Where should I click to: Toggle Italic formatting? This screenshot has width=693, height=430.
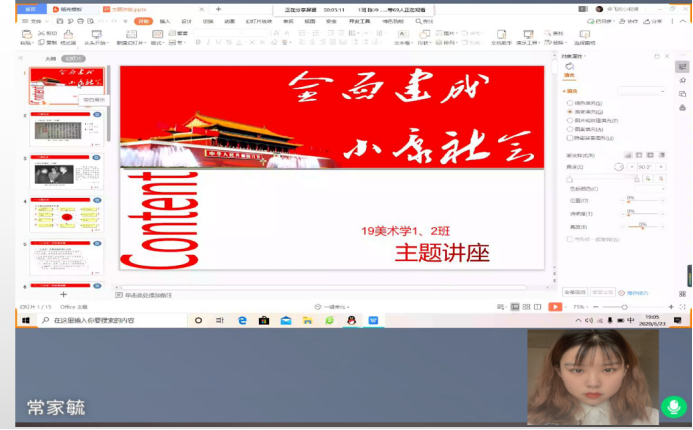(208, 42)
